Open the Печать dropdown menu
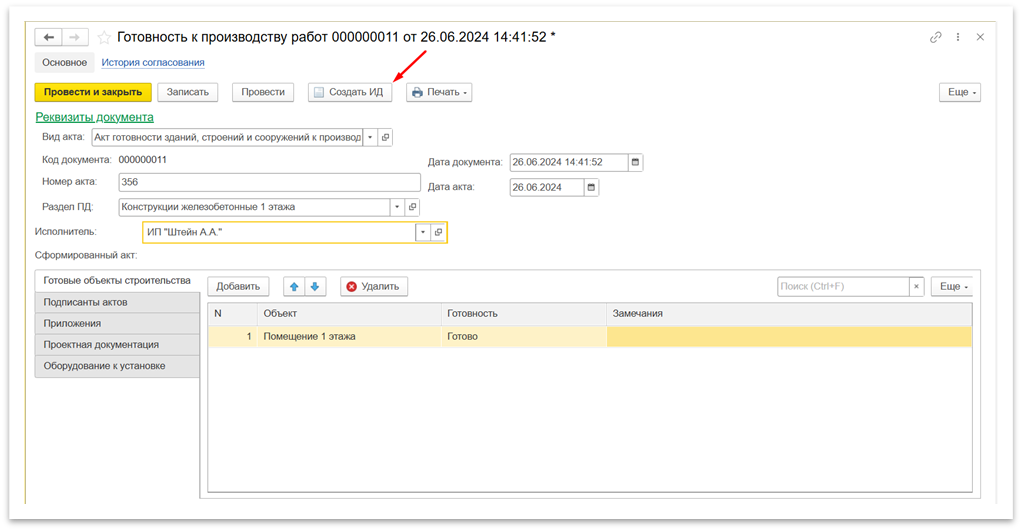Image resolution: width=1022 pixels, height=531 pixels. 439,92
